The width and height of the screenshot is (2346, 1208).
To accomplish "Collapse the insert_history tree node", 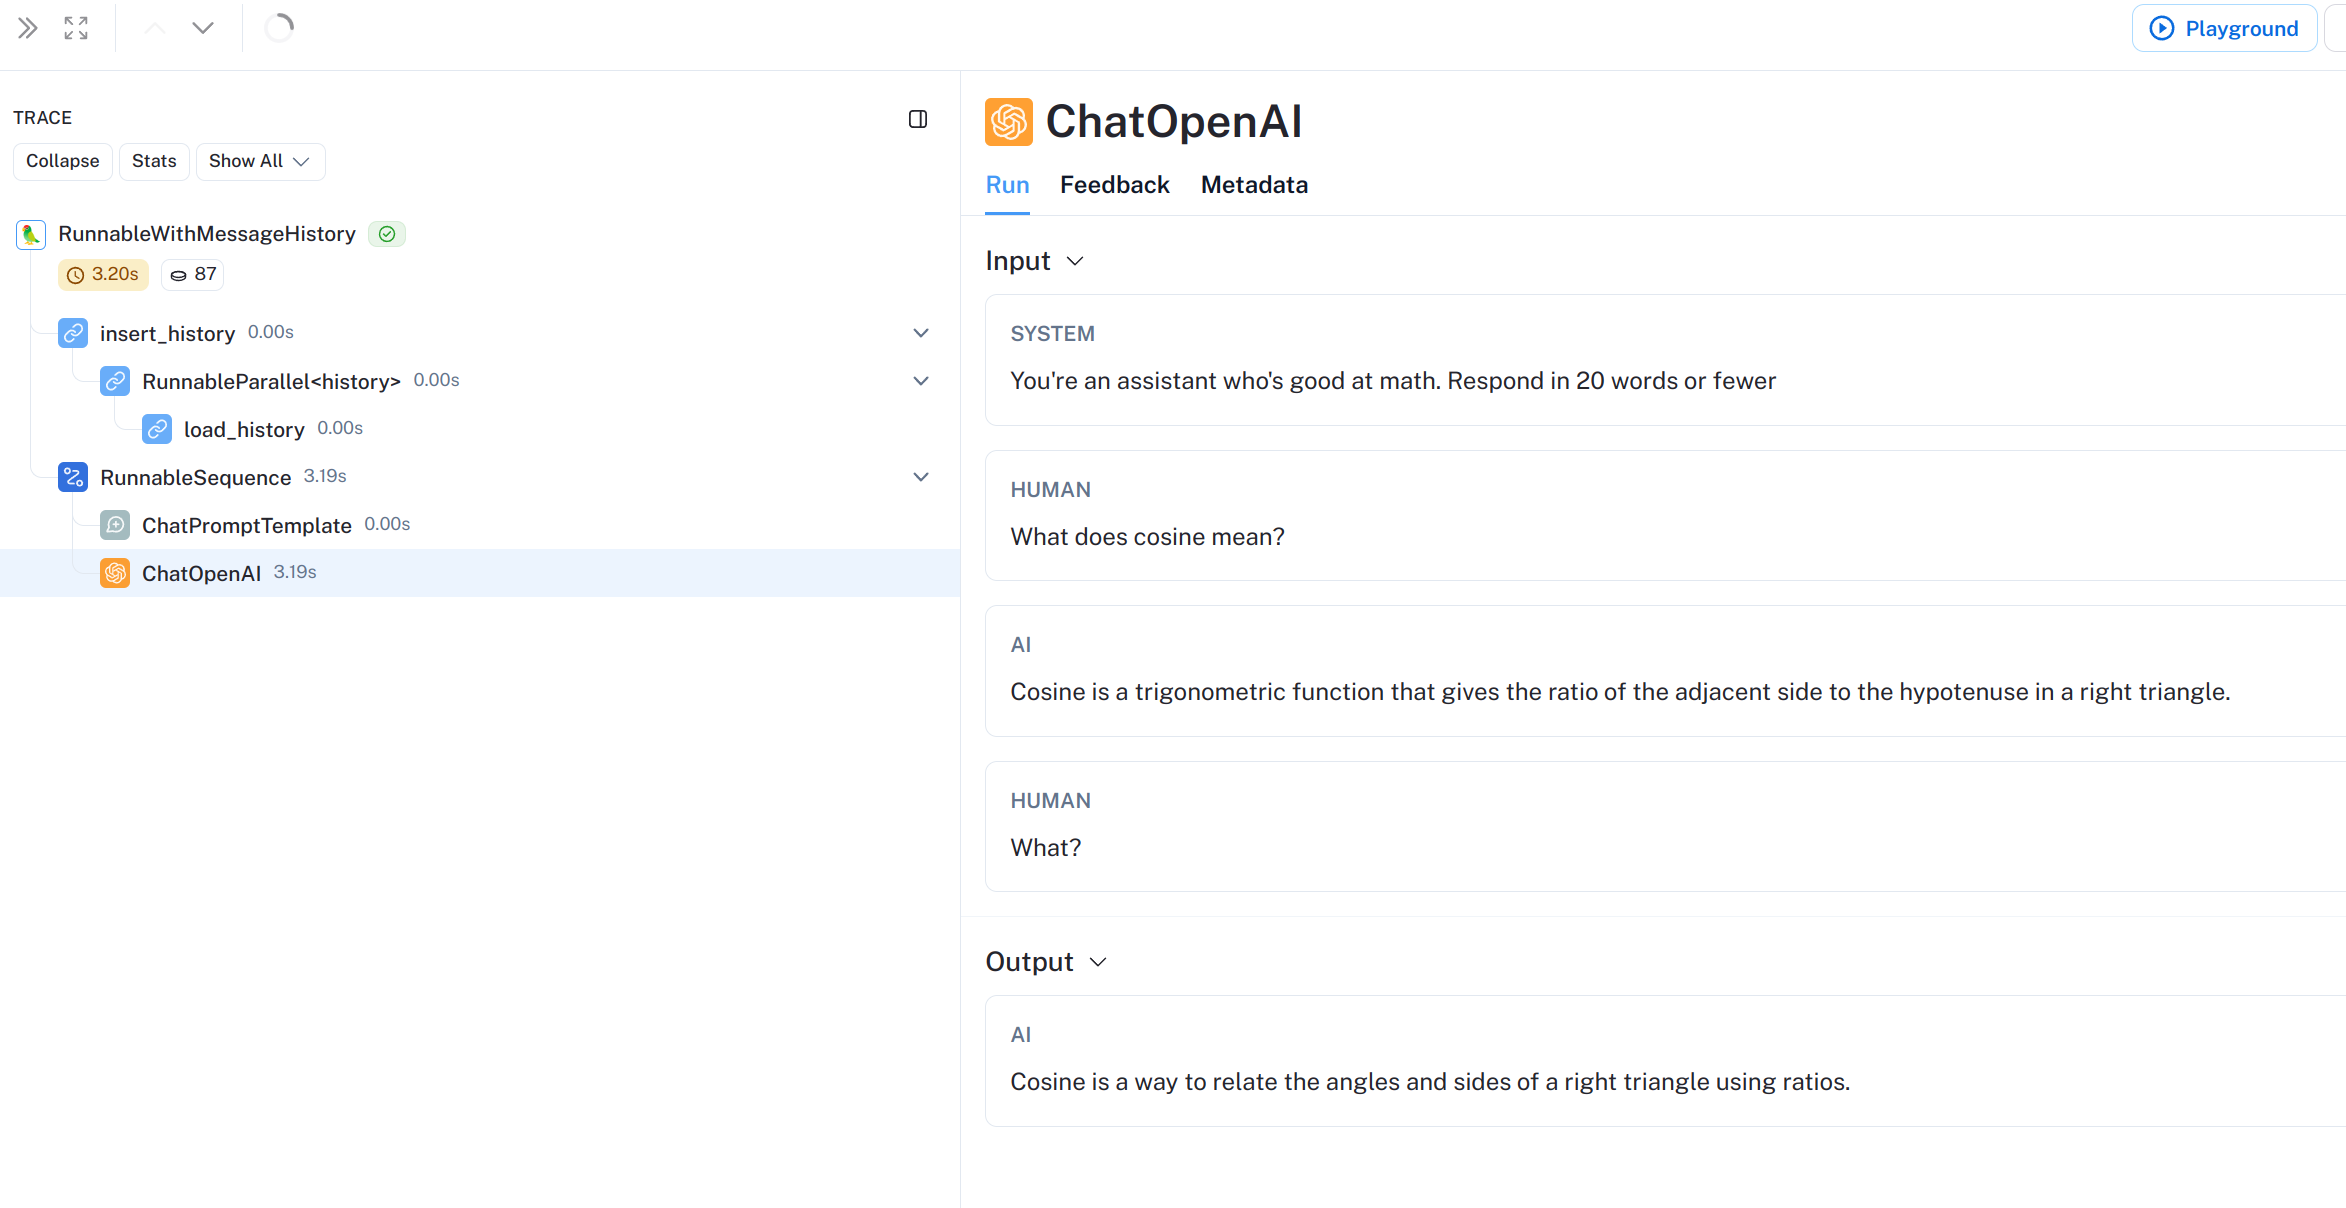I will pos(921,333).
